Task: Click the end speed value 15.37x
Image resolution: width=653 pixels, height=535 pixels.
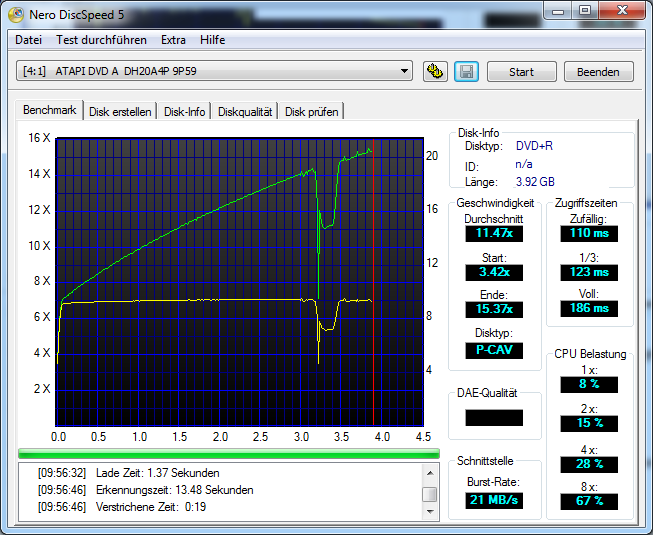Action: point(494,309)
